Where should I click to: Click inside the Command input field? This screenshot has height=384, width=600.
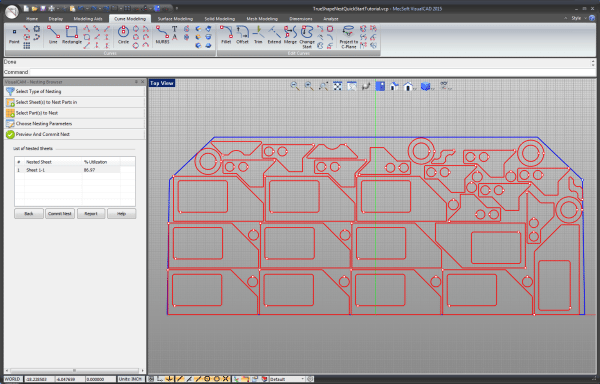[x=312, y=72]
